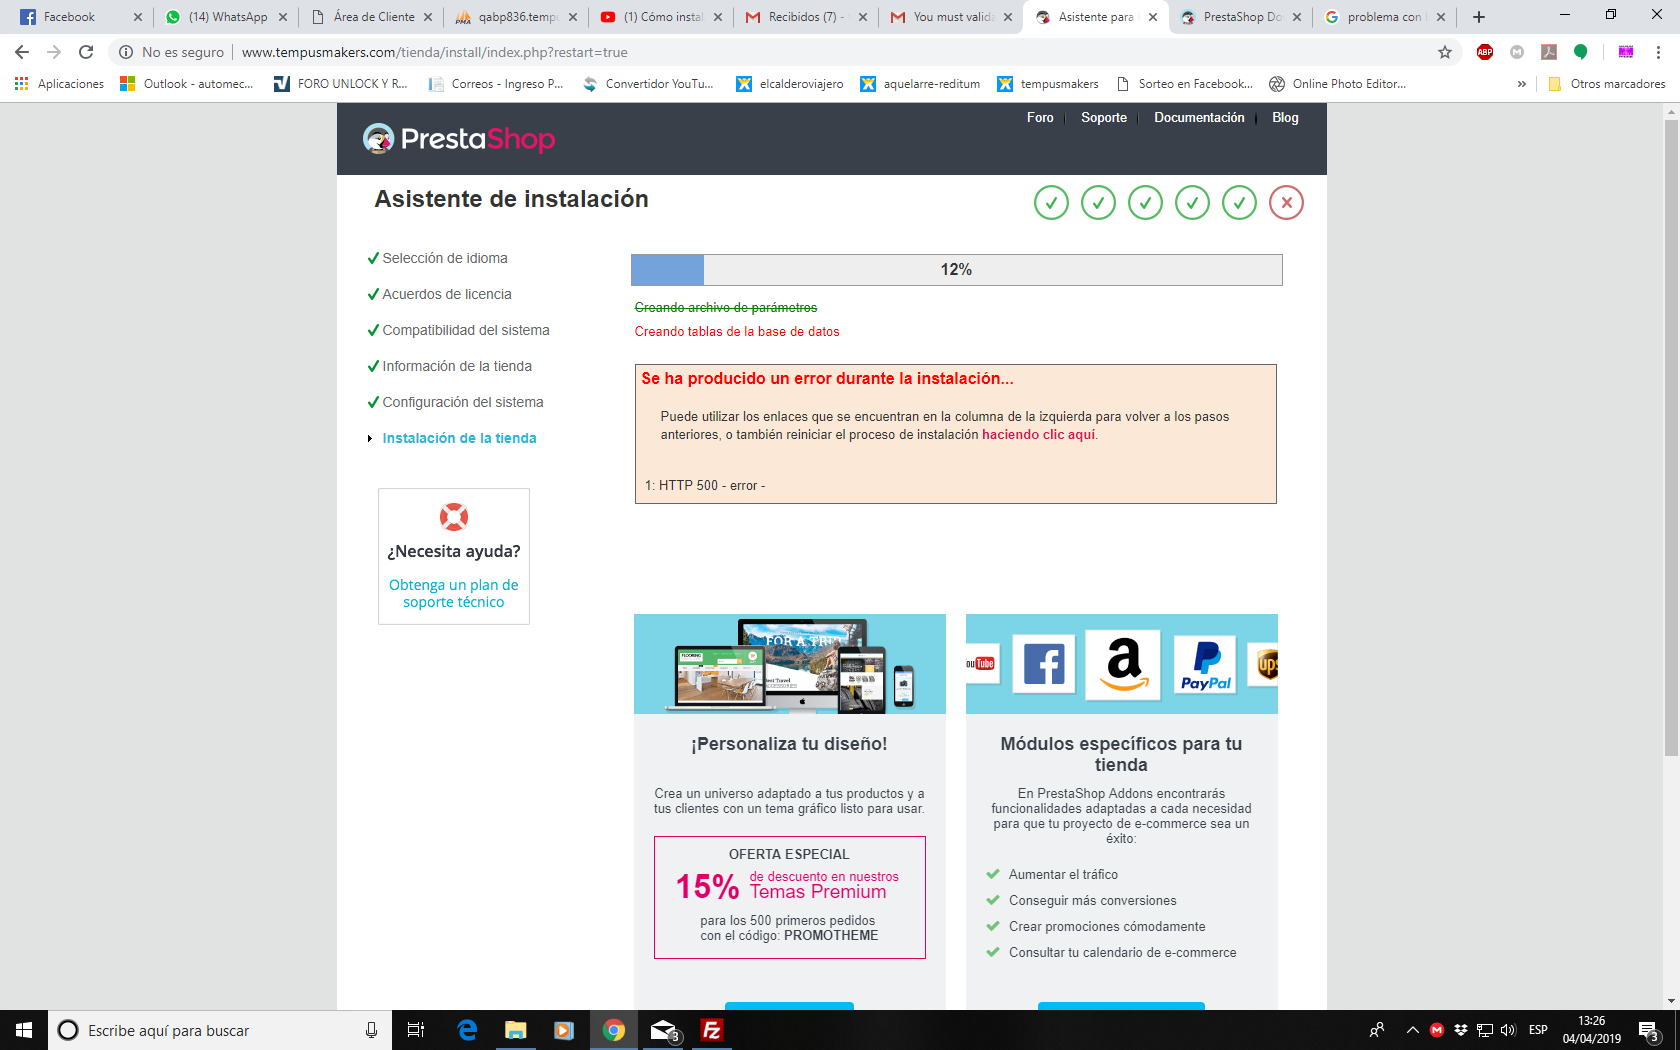Open the 'Online Photo Editor' bookmark
This screenshot has width=1680, height=1050.
coord(1338,84)
